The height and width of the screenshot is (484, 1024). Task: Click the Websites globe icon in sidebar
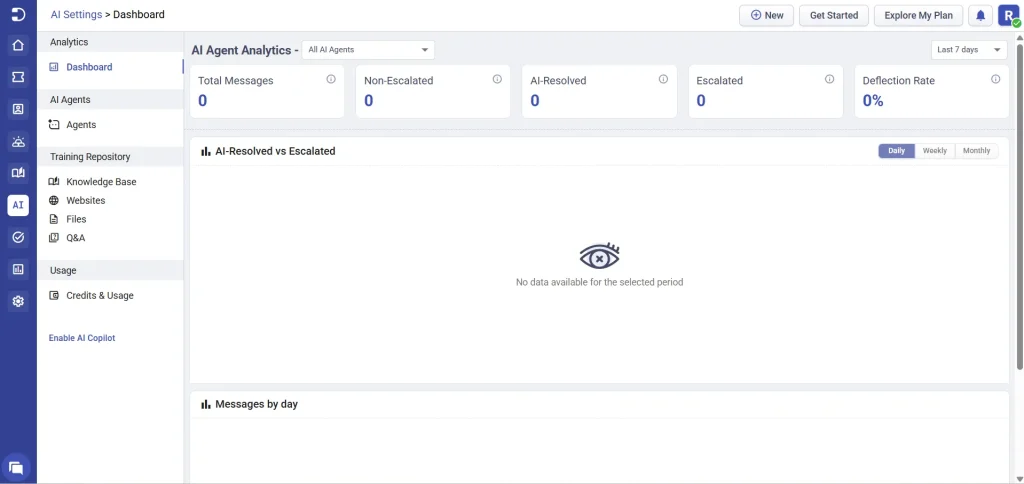(x=54, y=201)
